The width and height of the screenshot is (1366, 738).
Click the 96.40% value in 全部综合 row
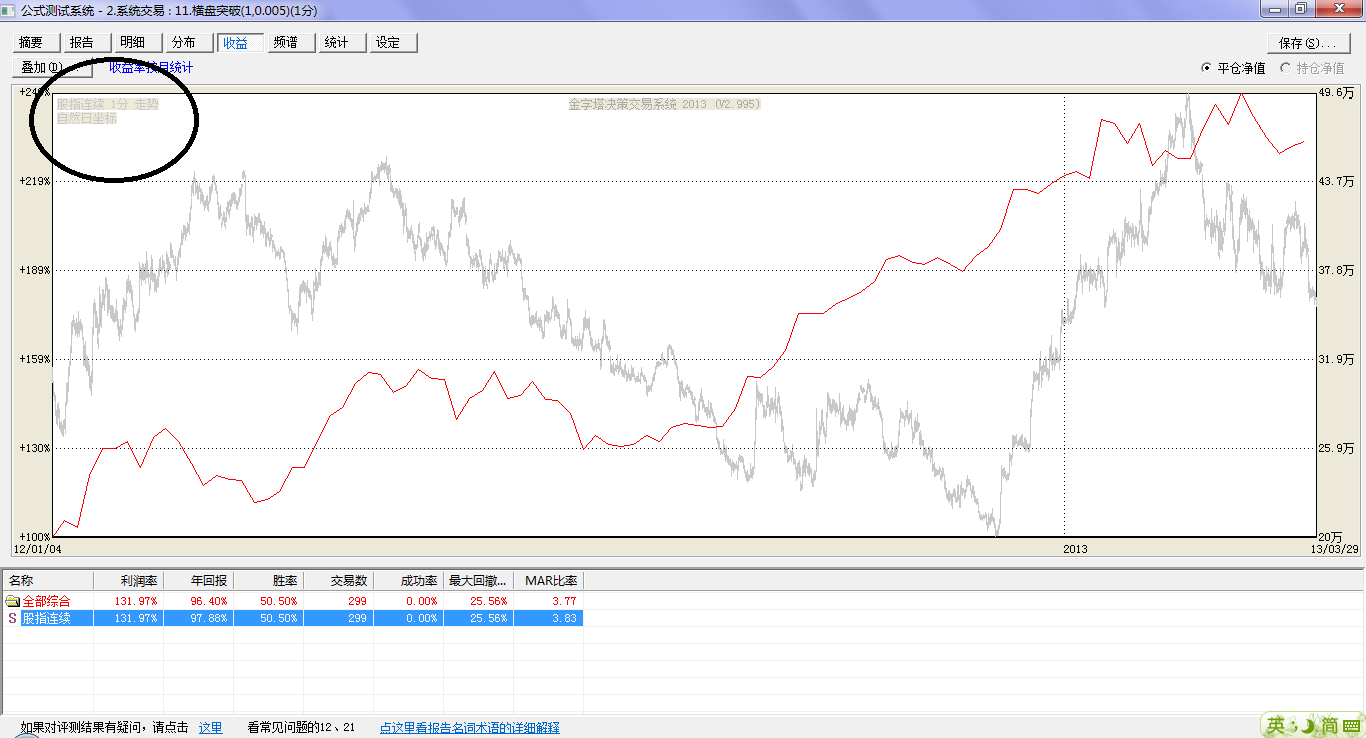pos(209,601)
